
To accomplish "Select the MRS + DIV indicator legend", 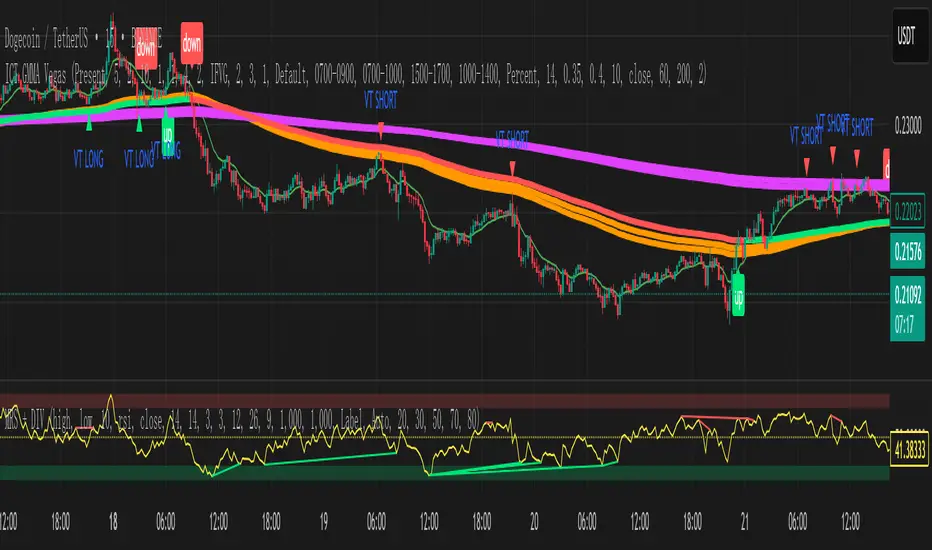I will click(241, 420).
